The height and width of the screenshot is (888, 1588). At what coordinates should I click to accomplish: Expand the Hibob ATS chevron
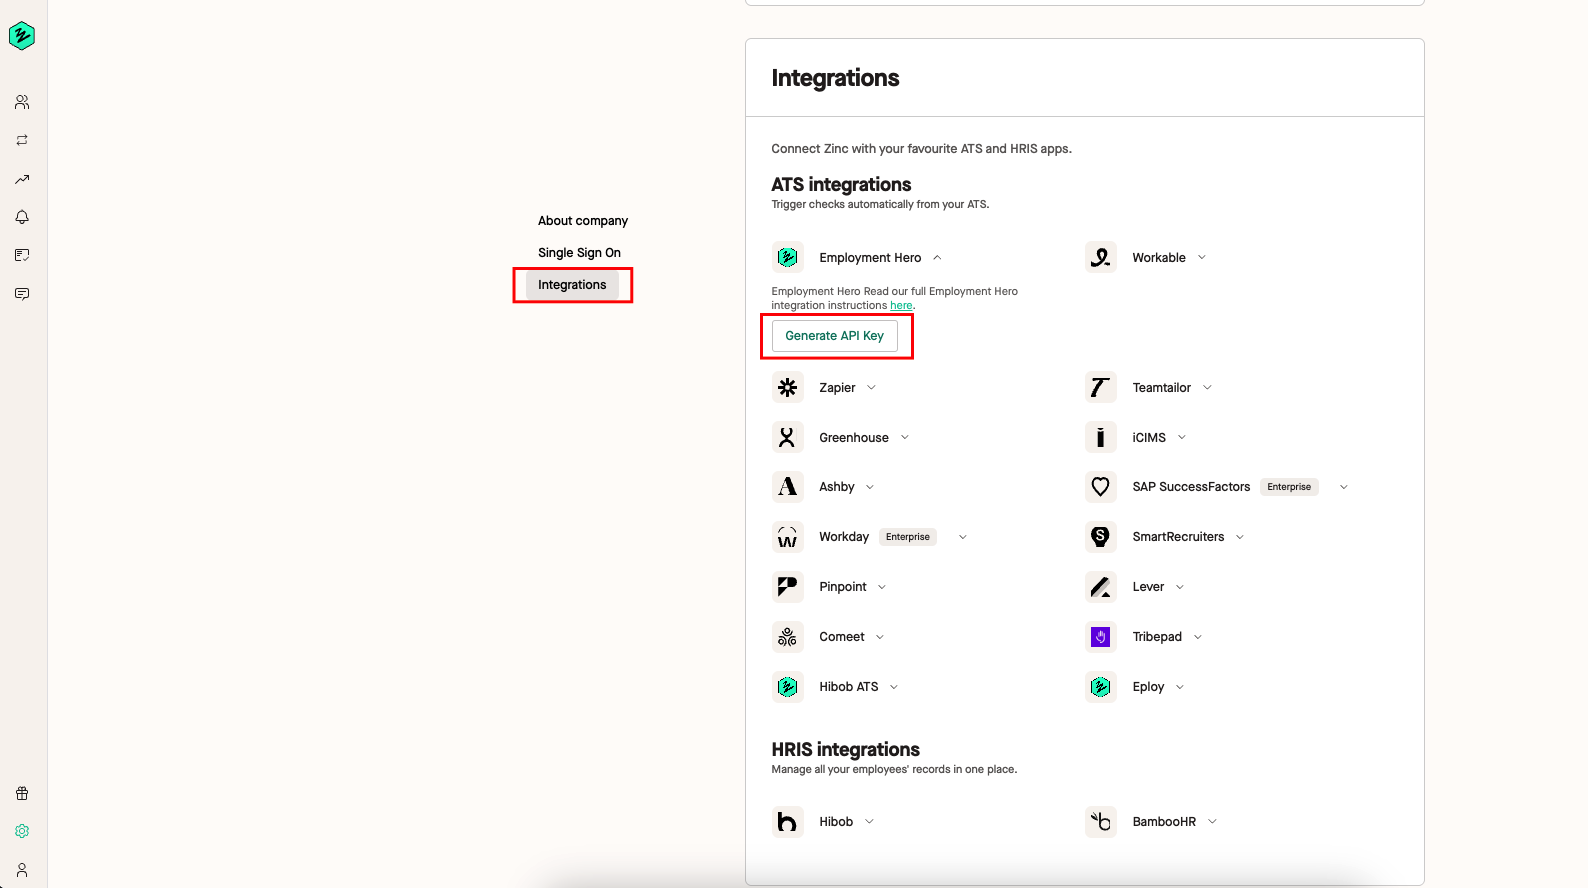[x=894, y=688]
